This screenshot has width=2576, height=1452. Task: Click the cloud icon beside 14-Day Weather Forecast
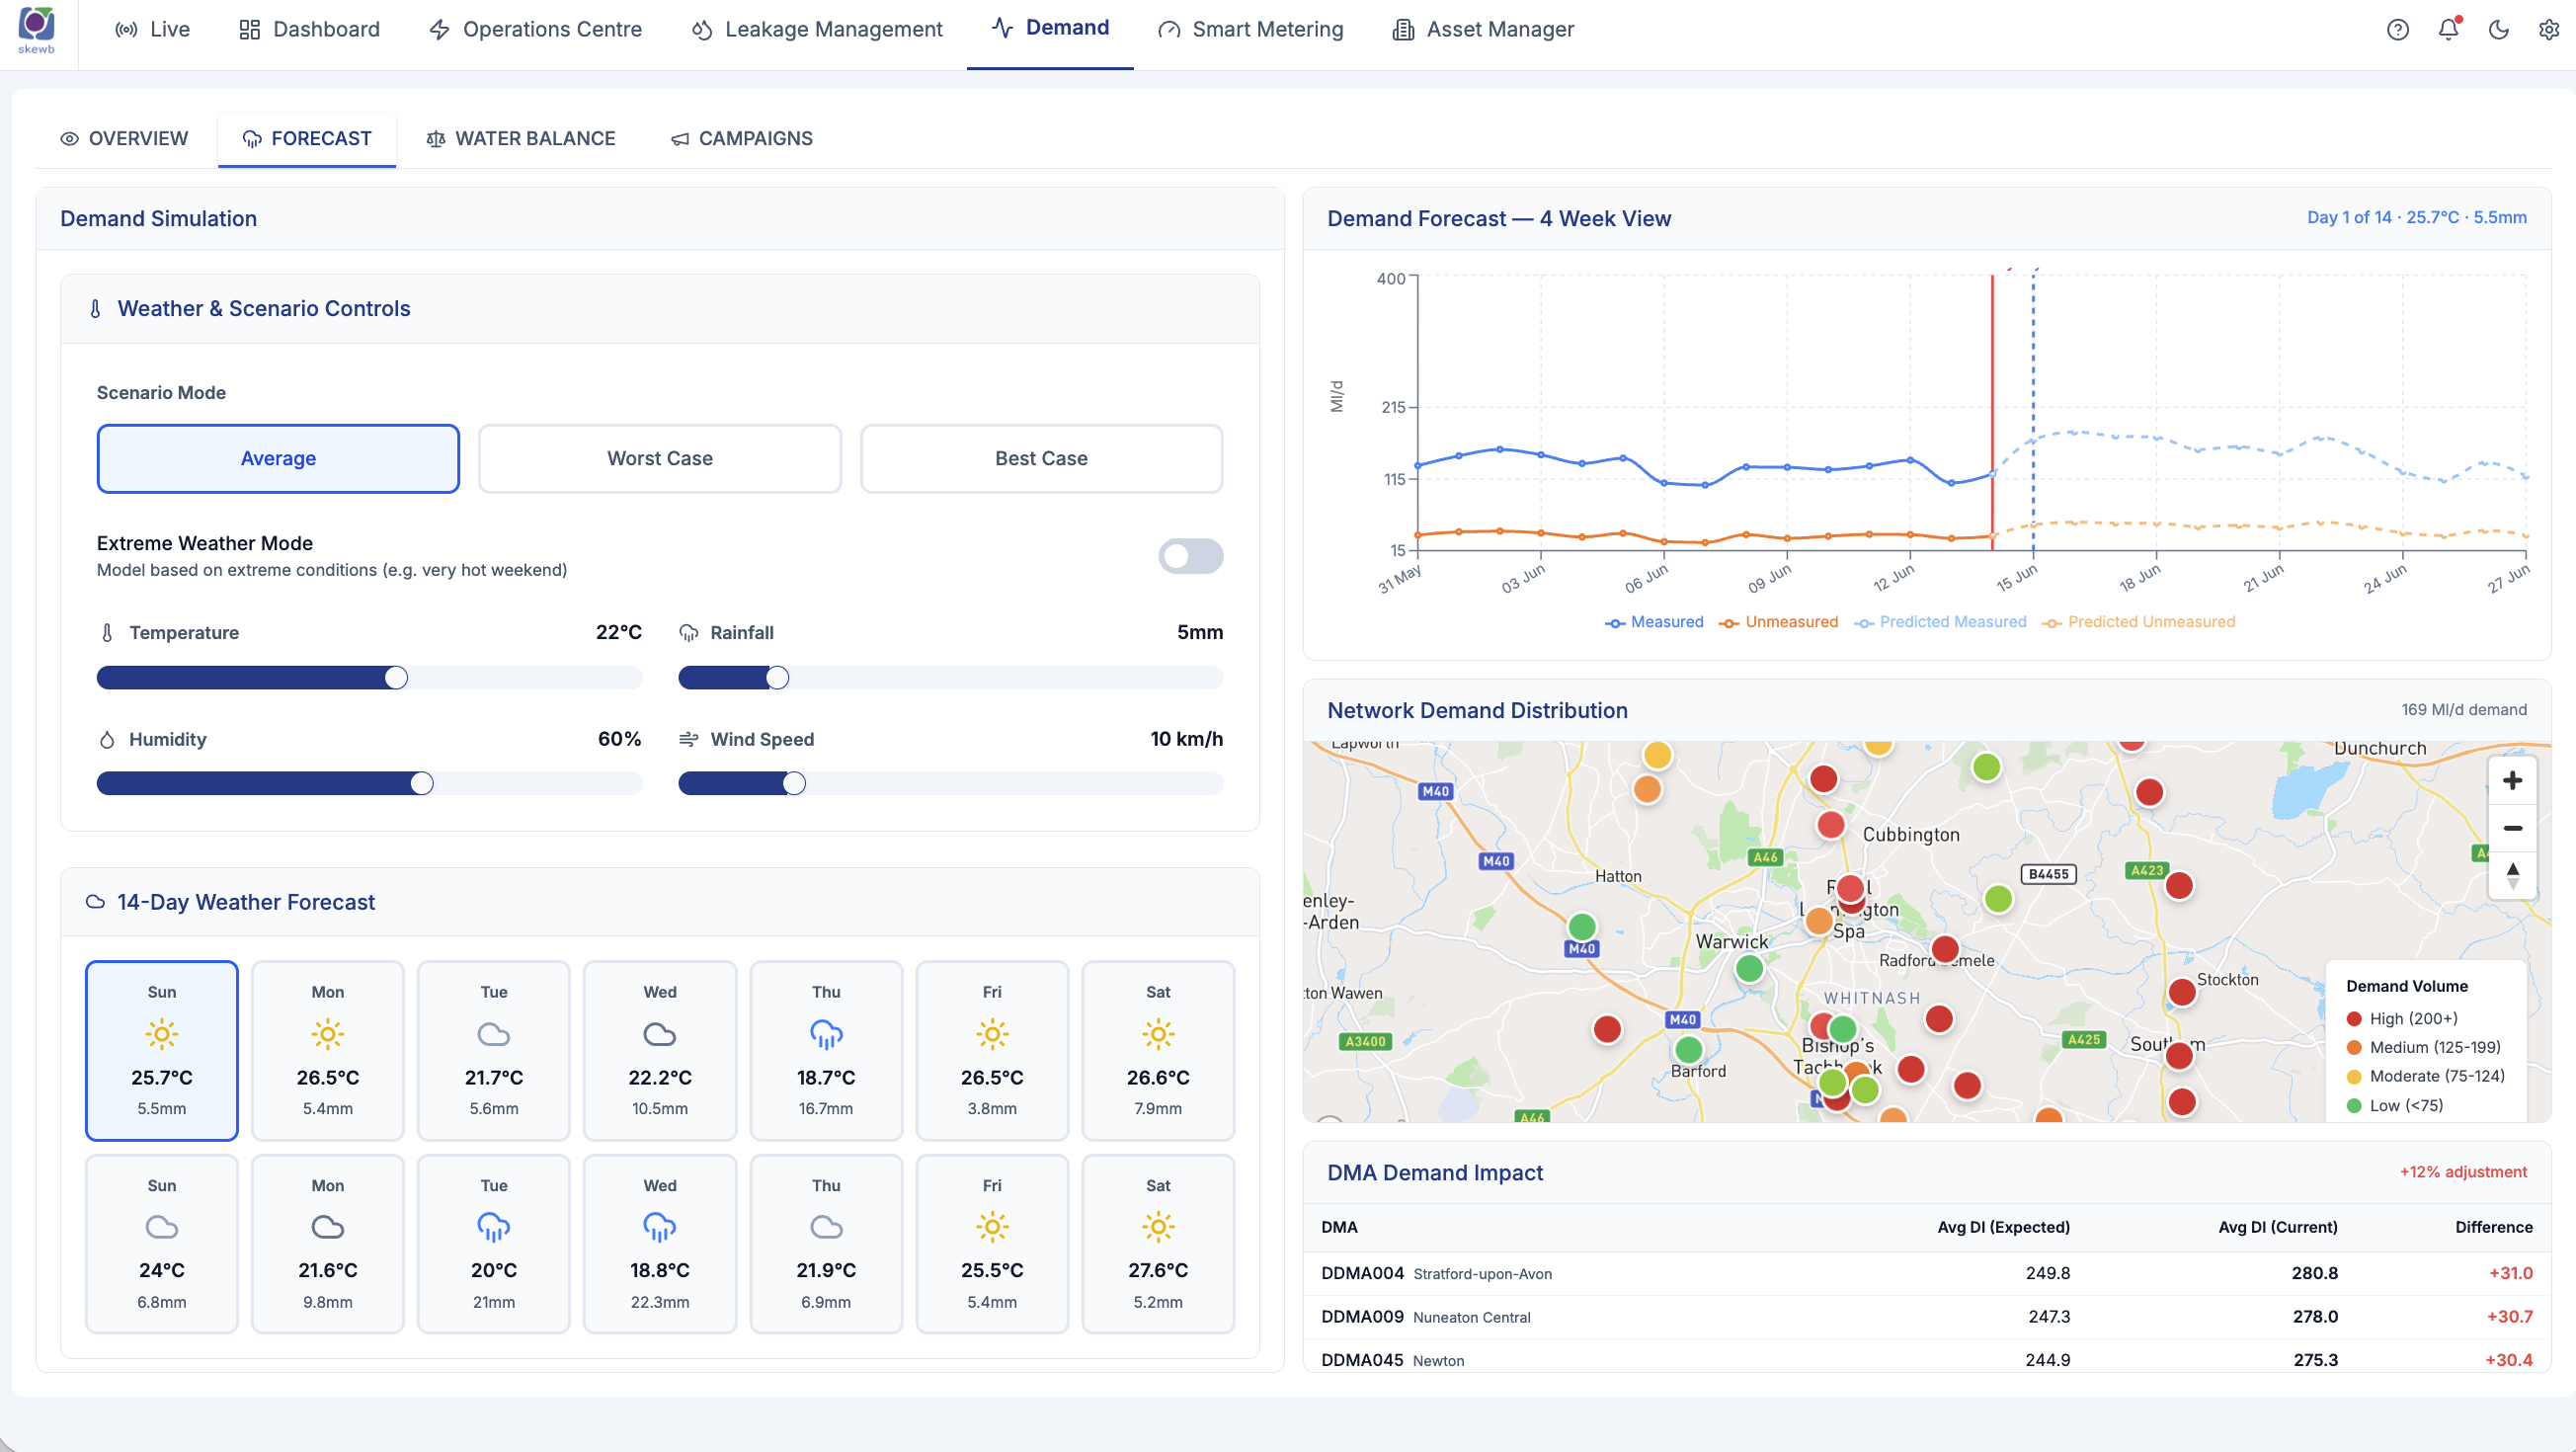click(x=95, y=902)
